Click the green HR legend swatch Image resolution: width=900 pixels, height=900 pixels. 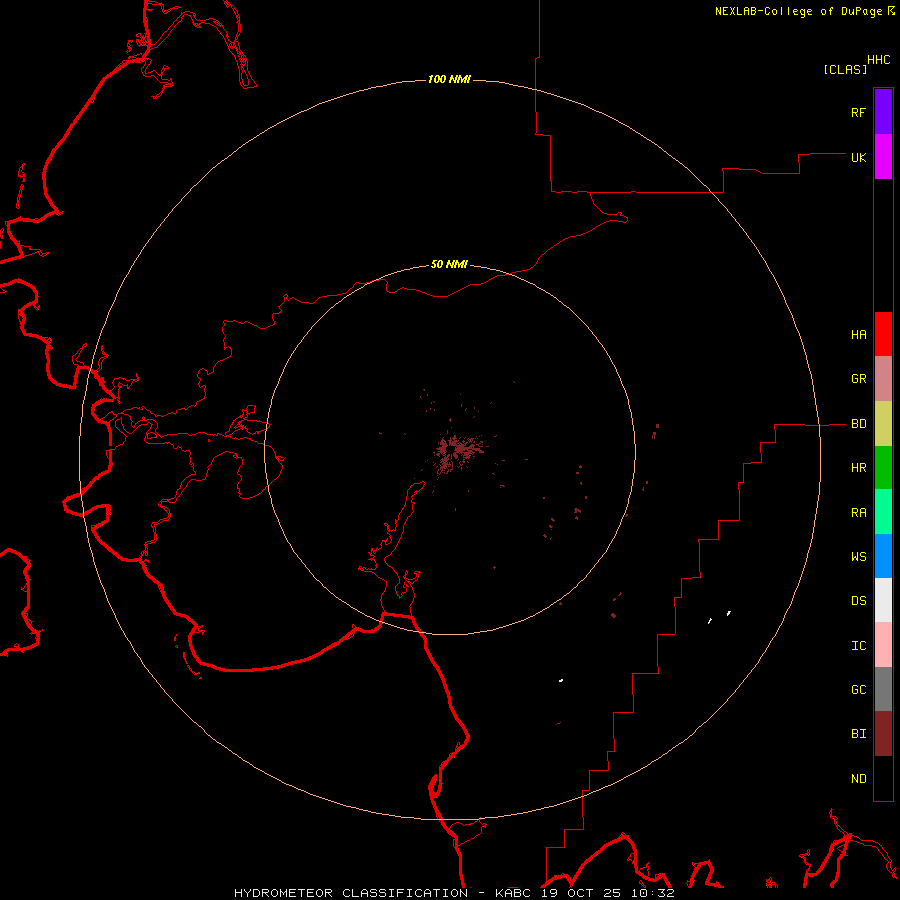pos(883,468)
